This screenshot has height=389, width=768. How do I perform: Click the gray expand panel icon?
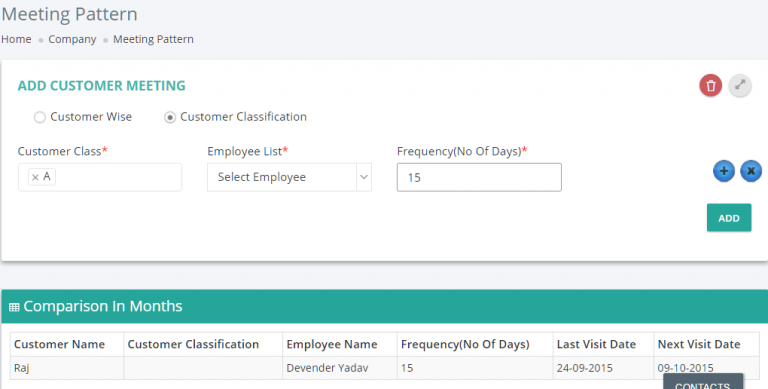(740, 86)
